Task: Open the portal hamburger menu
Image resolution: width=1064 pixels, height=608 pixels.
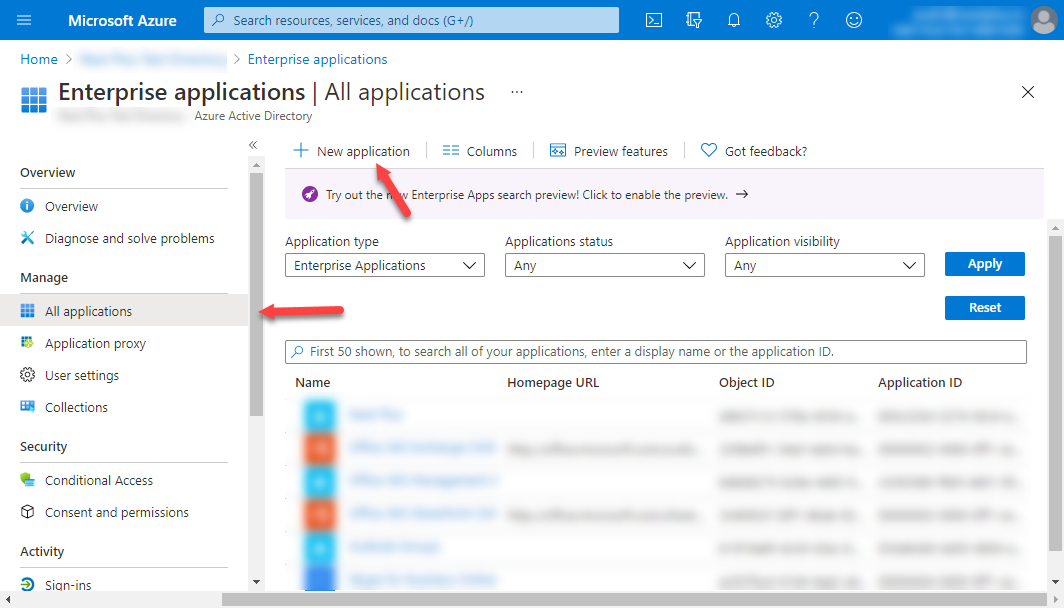Action: coord(24,20)
